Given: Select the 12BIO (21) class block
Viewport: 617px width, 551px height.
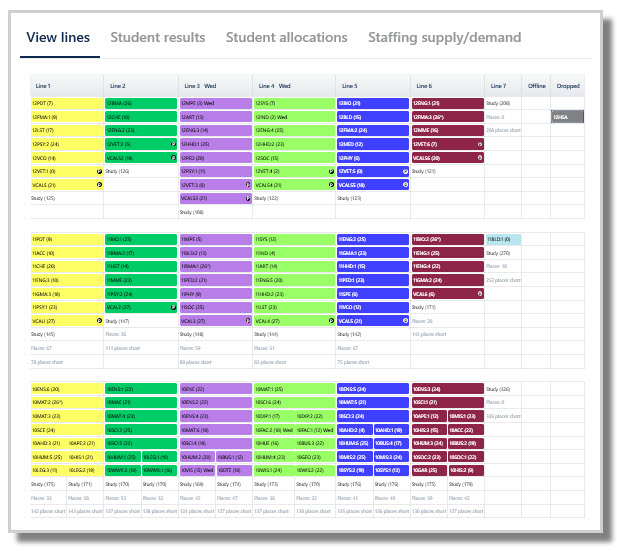Looking at the screenshot, I should 373,103.
